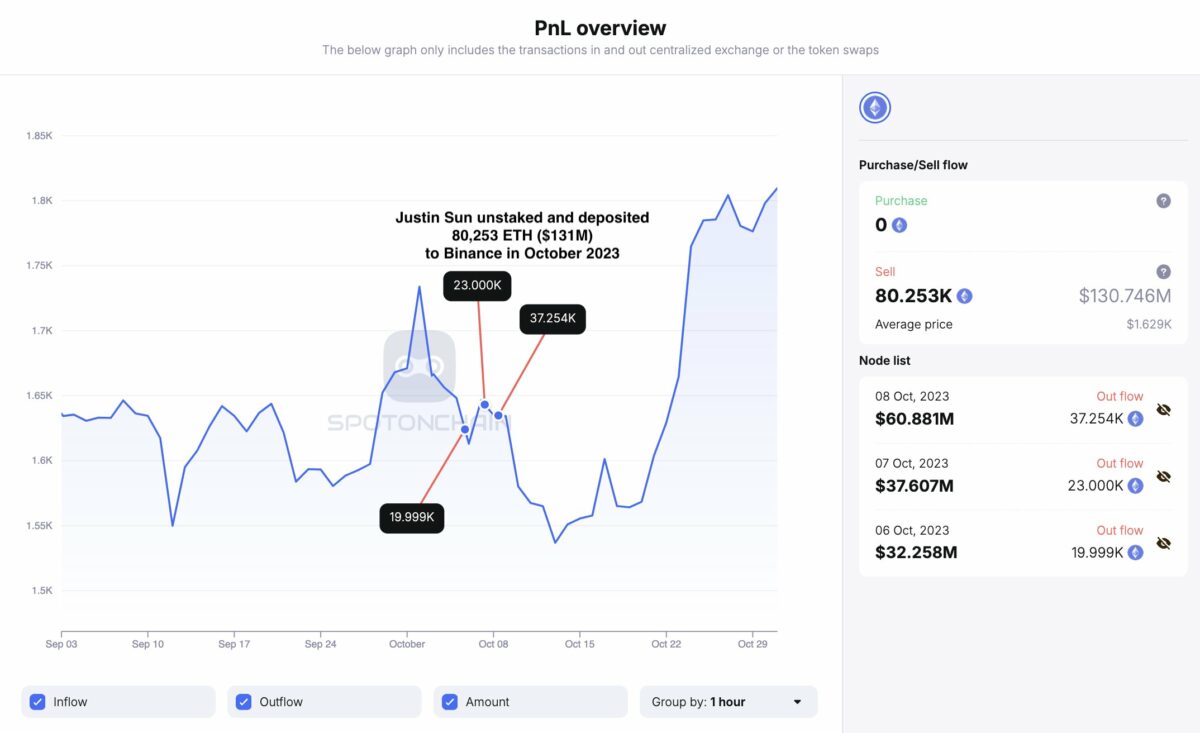Click the ETH icon beside Purchase 0
This screenshot has height=733, width=1200.
[x=899, y=225]
